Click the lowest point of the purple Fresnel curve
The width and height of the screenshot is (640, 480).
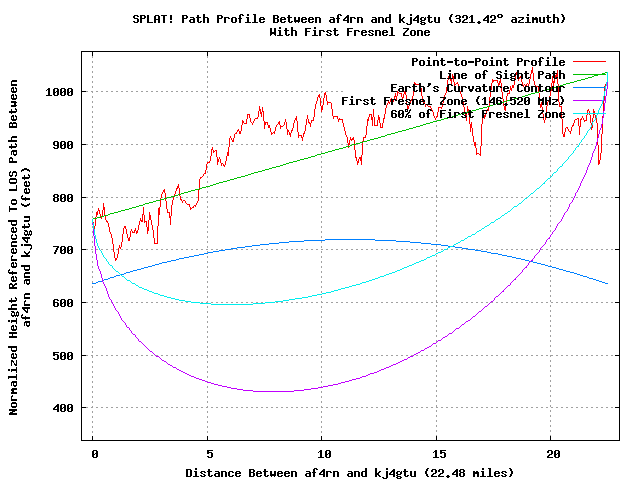[x=273, y=391]
